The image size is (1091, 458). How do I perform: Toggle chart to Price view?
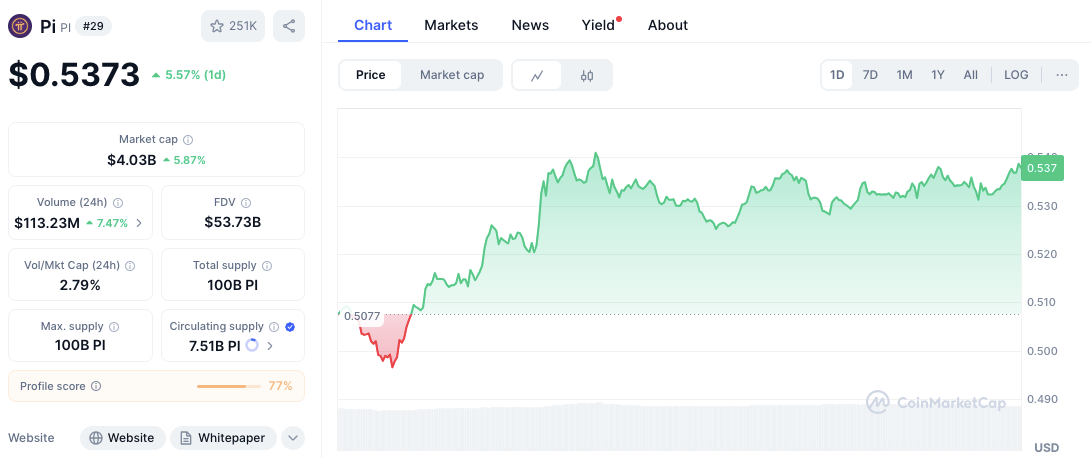[x=370, y=75]
